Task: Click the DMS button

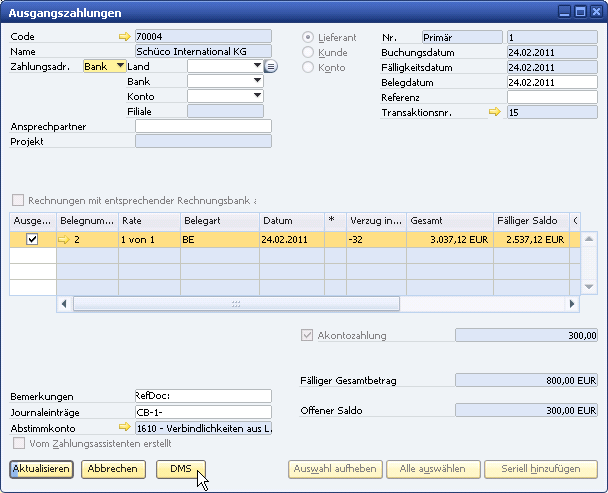Action: pyautogui.click(x=181, y=469)
